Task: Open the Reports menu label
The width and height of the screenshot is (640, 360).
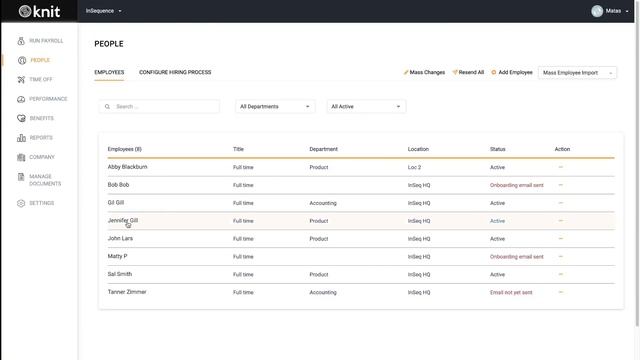Action: (41, 138)
